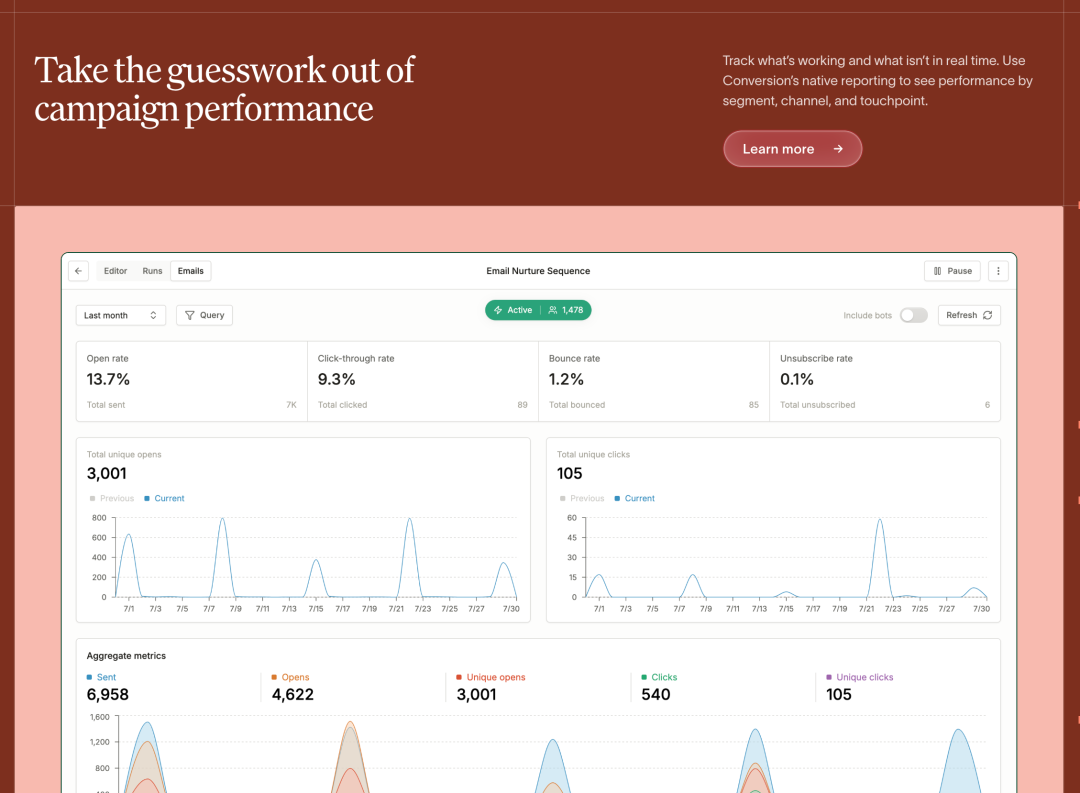This screenshot has height=793, width=1080.
Task: Click the purple Unique clicks legend swatch
Action: (829, 677)
